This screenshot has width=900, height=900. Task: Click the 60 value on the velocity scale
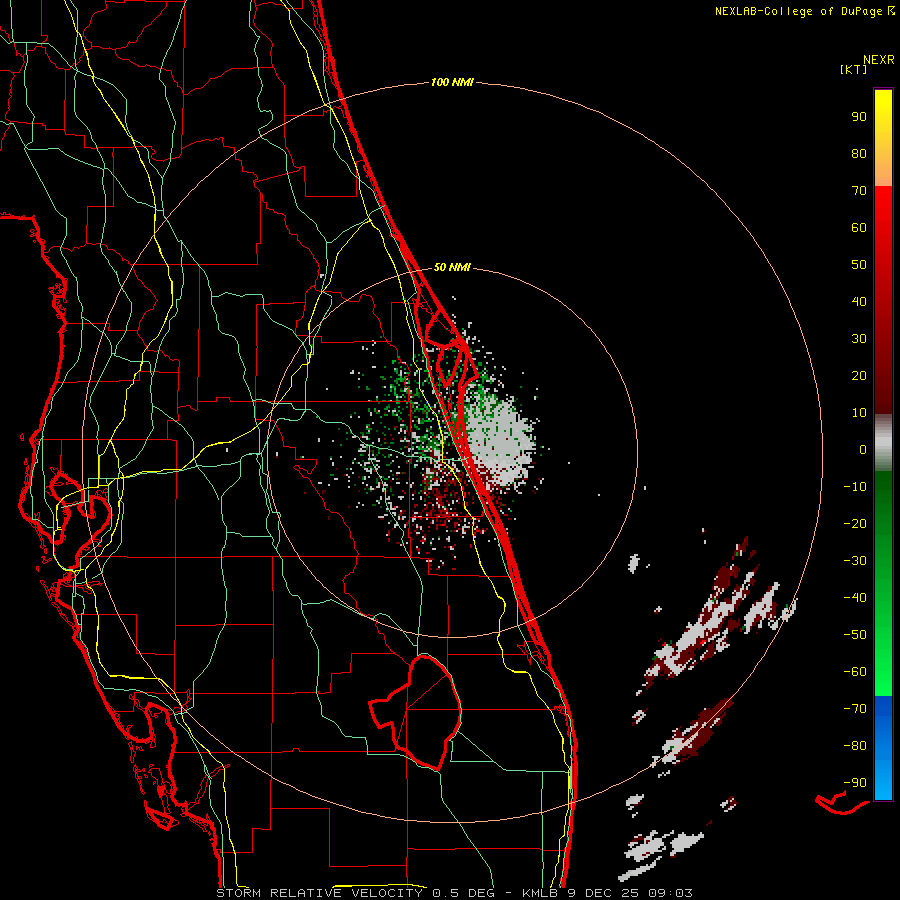pyautogui.click(x=859, y=227)
